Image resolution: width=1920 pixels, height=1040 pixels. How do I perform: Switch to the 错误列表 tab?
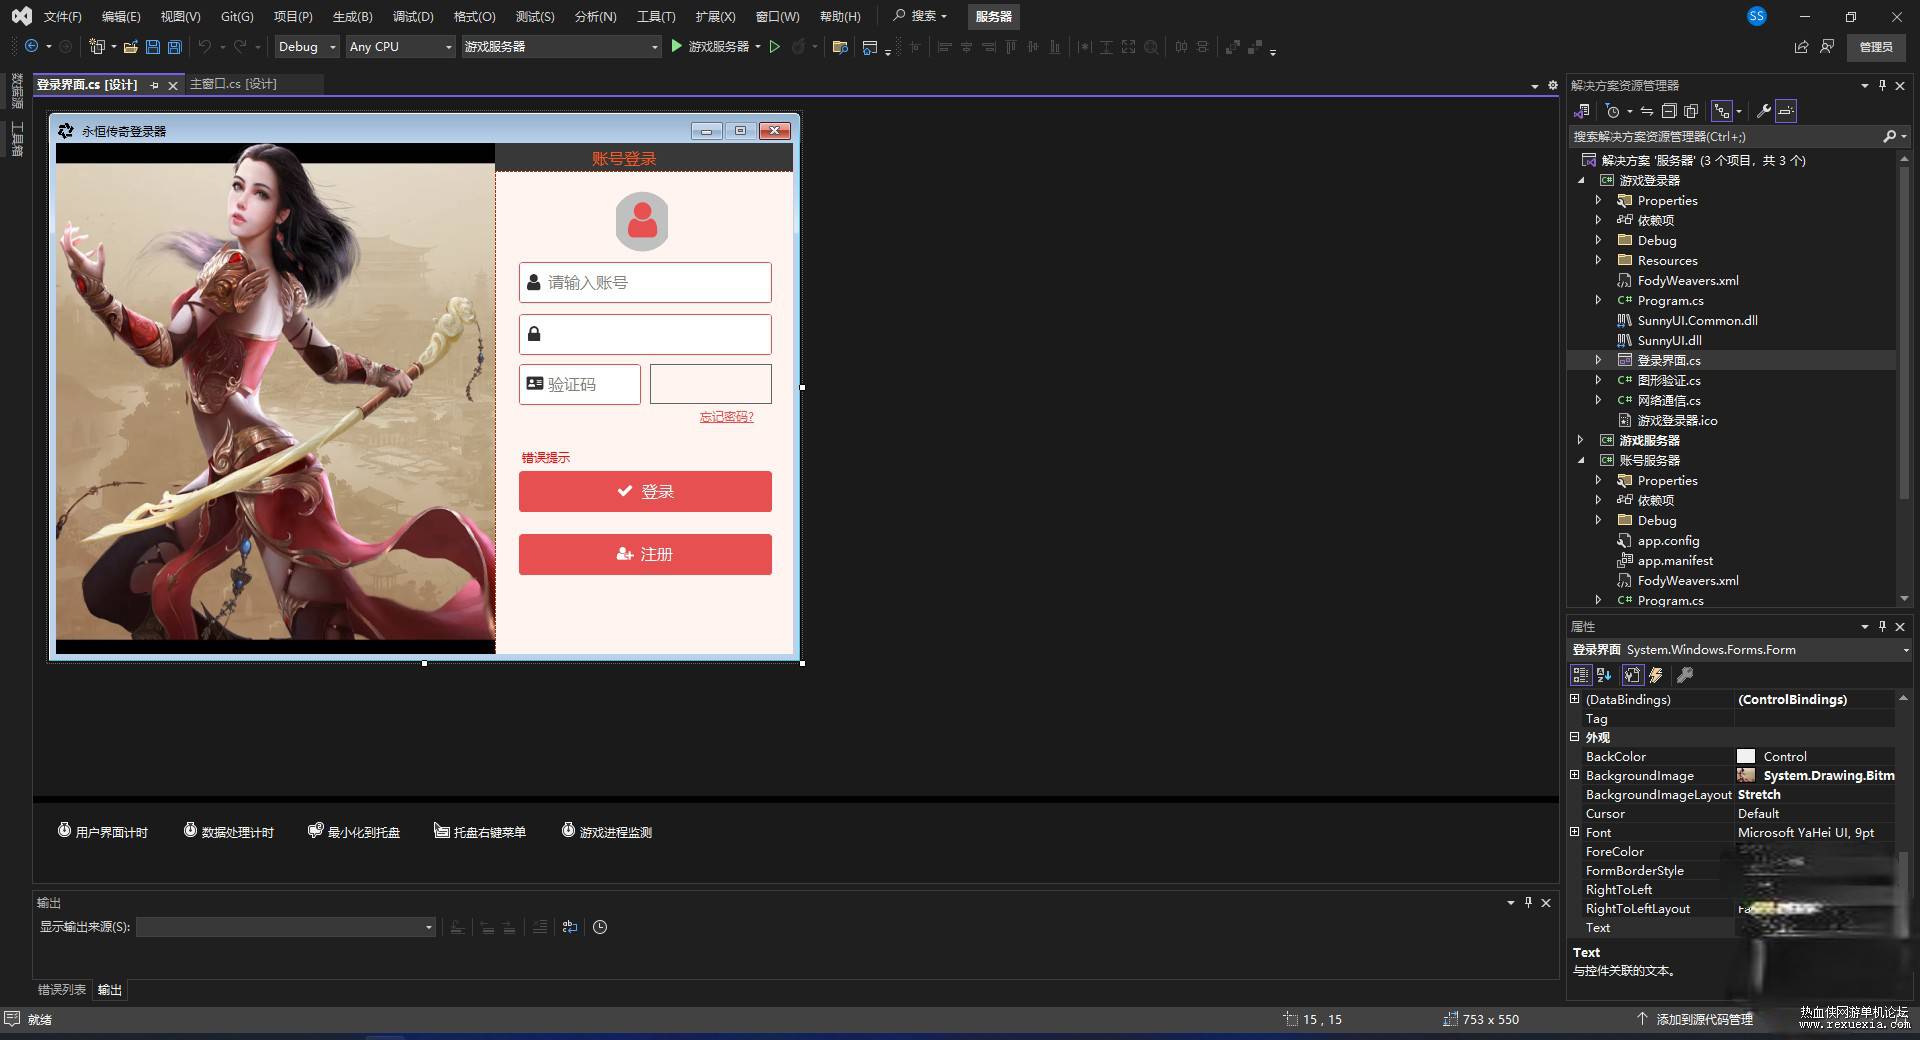(x=62, y=990)
